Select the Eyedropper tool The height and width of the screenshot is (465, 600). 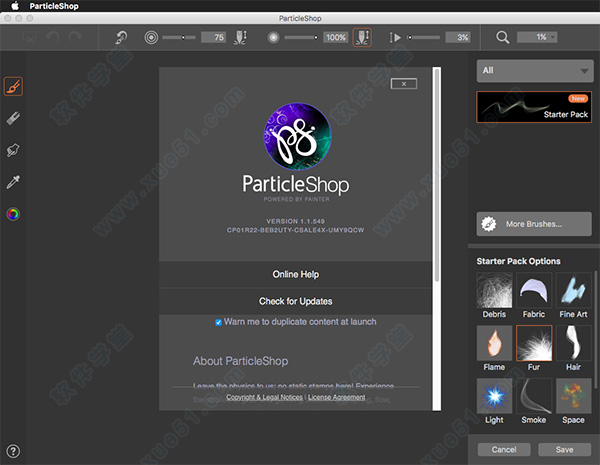point(13,182)
